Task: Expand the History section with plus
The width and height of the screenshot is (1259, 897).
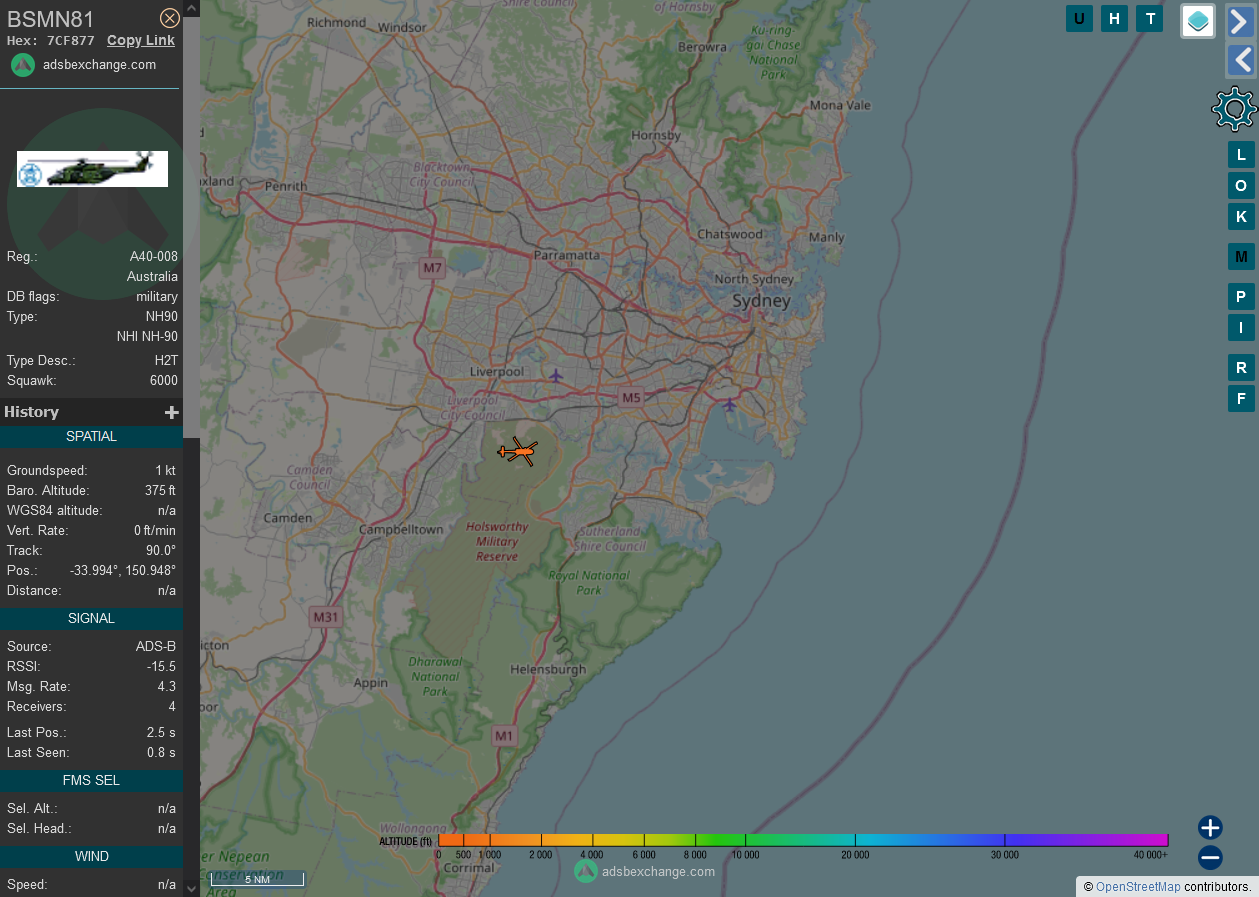Action: pyautogui.click(x=172, y=412)
